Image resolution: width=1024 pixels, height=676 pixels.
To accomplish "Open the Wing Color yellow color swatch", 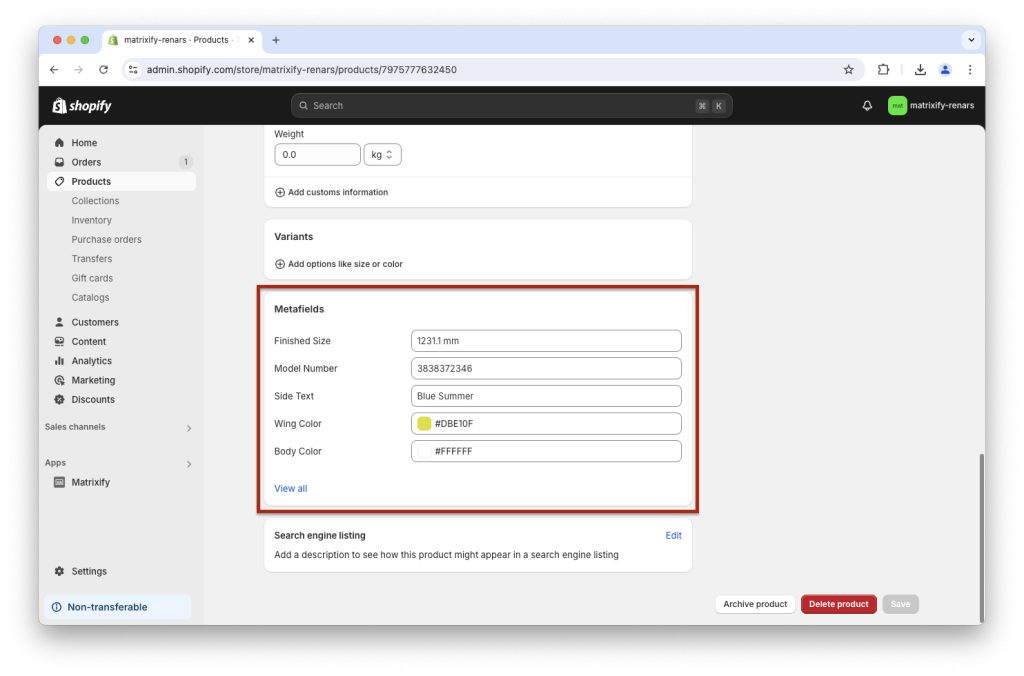I will 424,423.
